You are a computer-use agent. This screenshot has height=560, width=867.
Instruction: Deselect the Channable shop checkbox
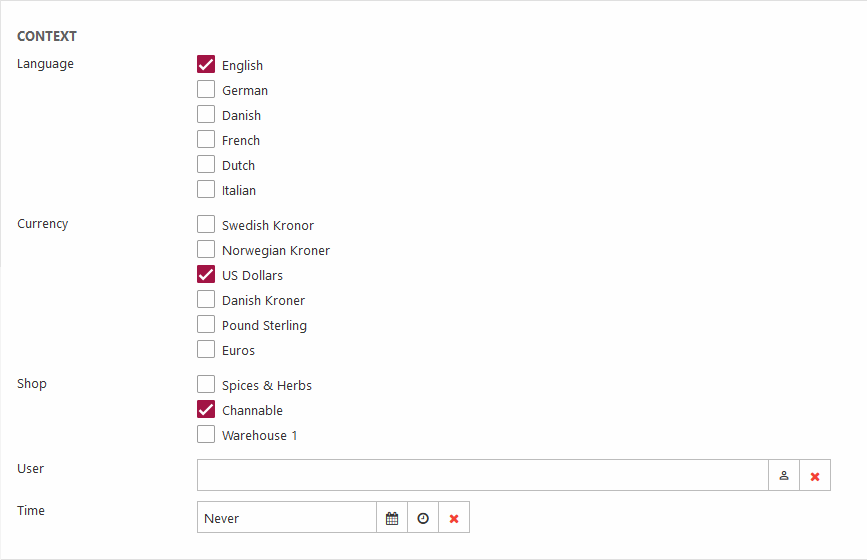pos(206,410)
